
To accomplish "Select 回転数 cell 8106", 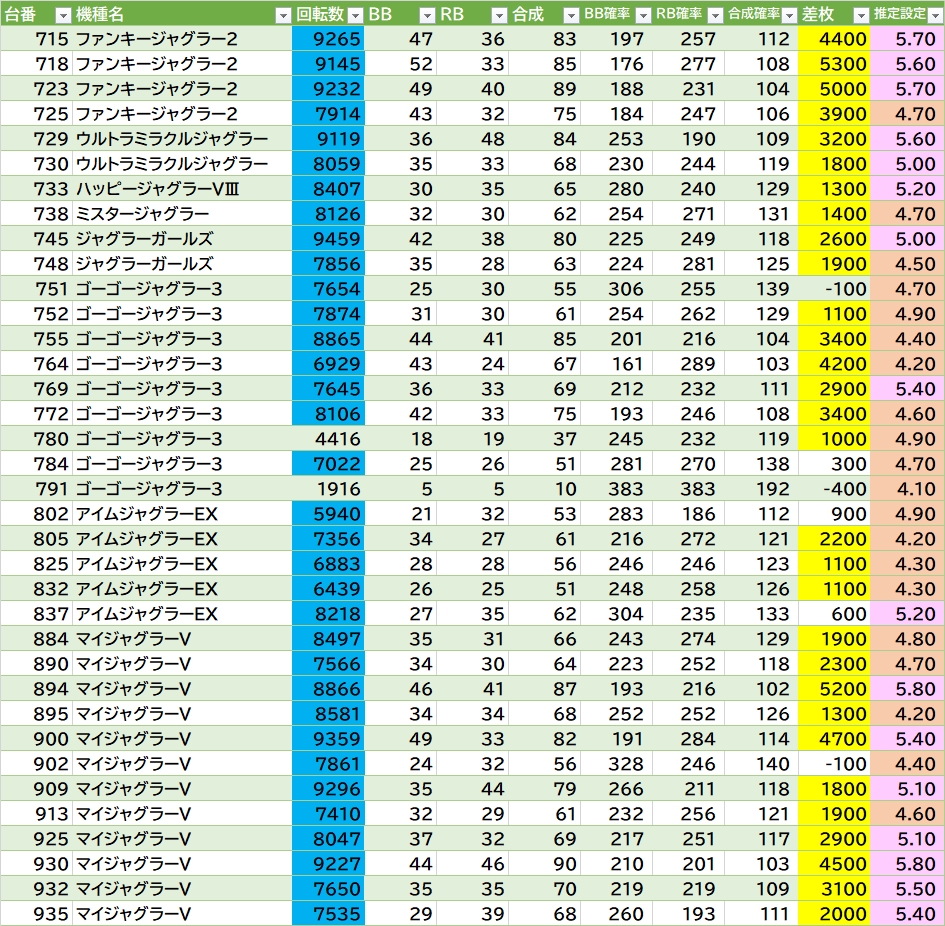I will point(328,414).
